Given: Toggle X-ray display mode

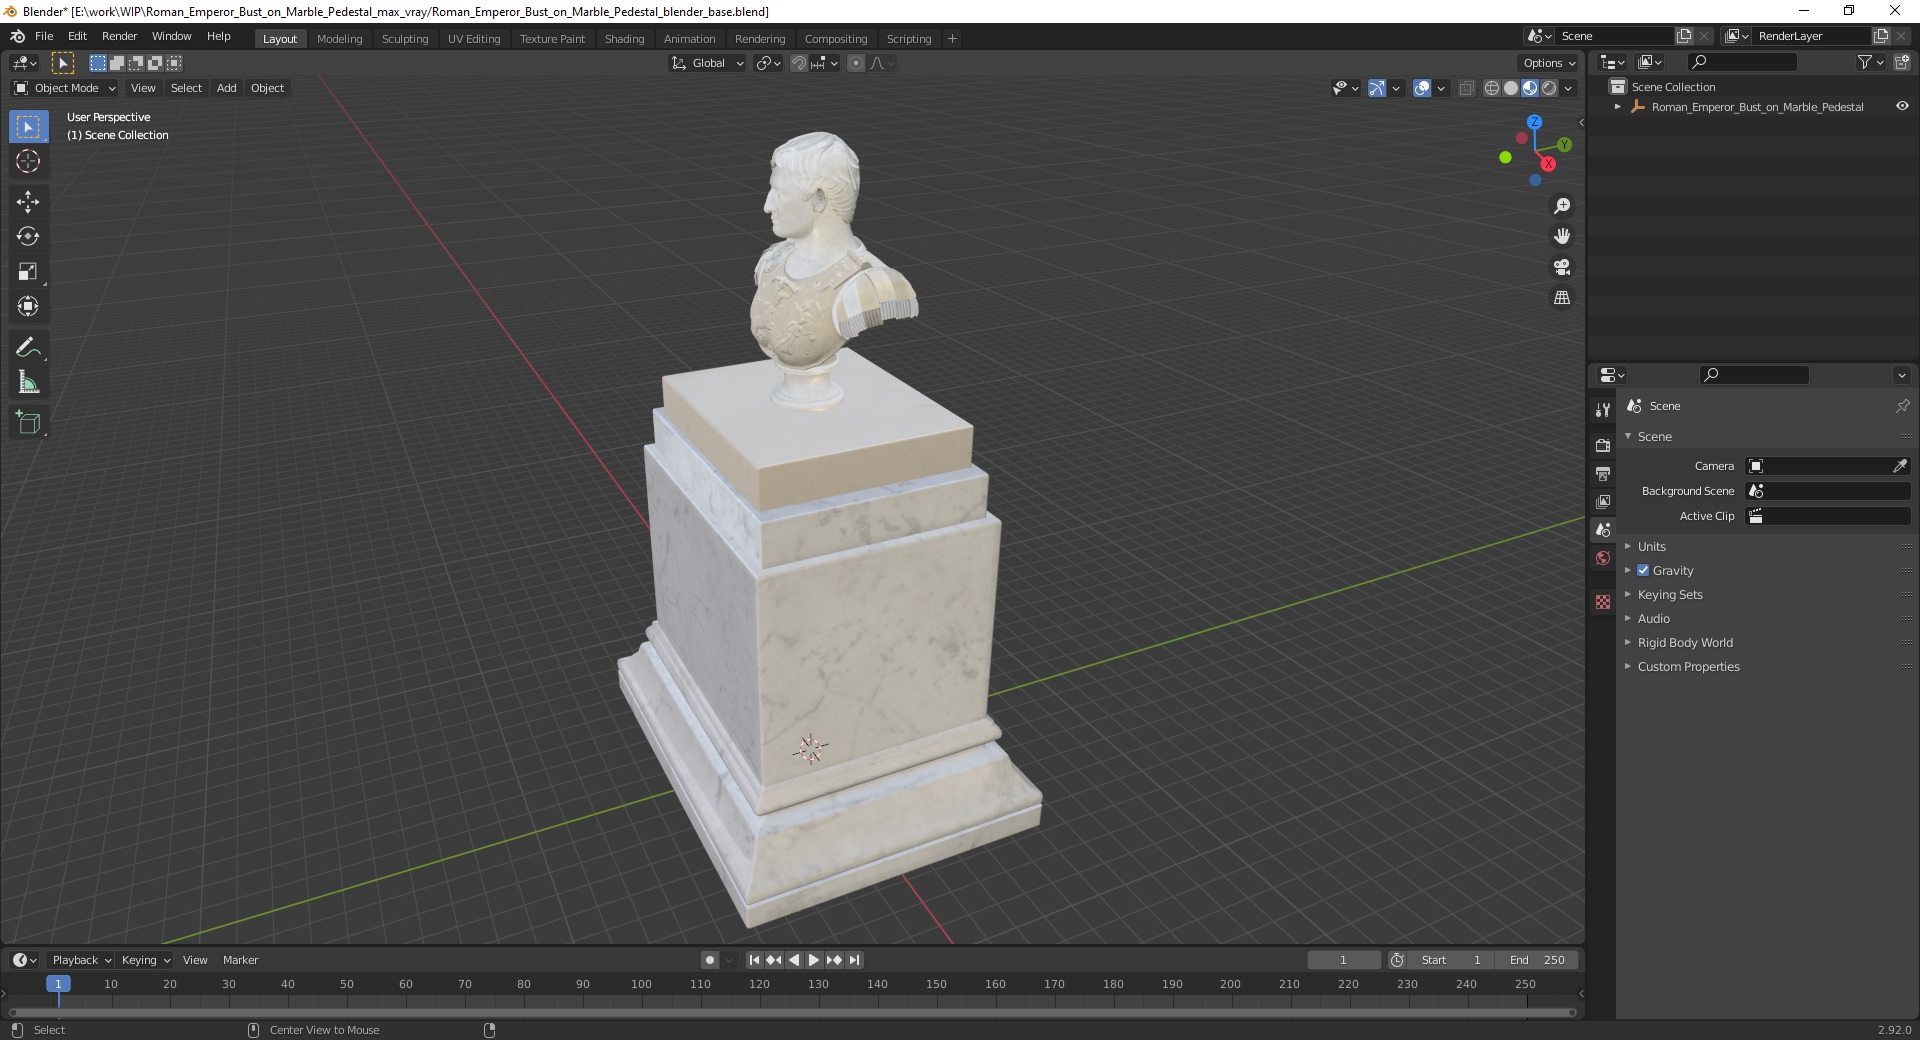Looking at the screenshot, I should [x=1466, y=88].
